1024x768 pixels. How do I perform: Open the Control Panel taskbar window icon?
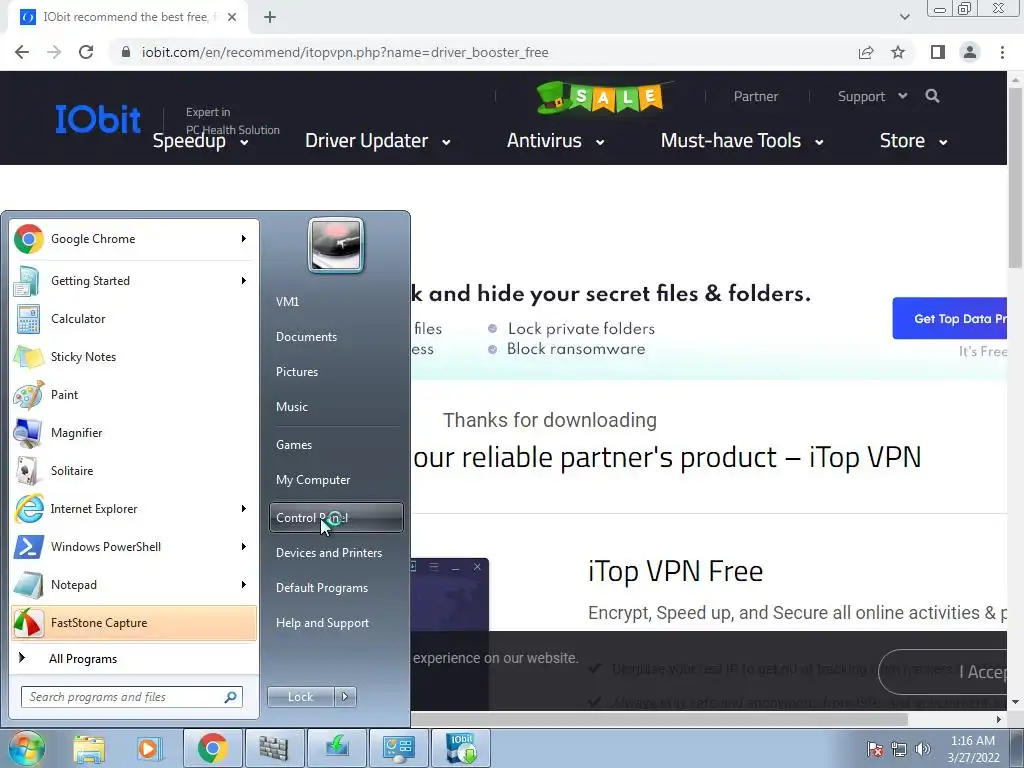(398, 748)
